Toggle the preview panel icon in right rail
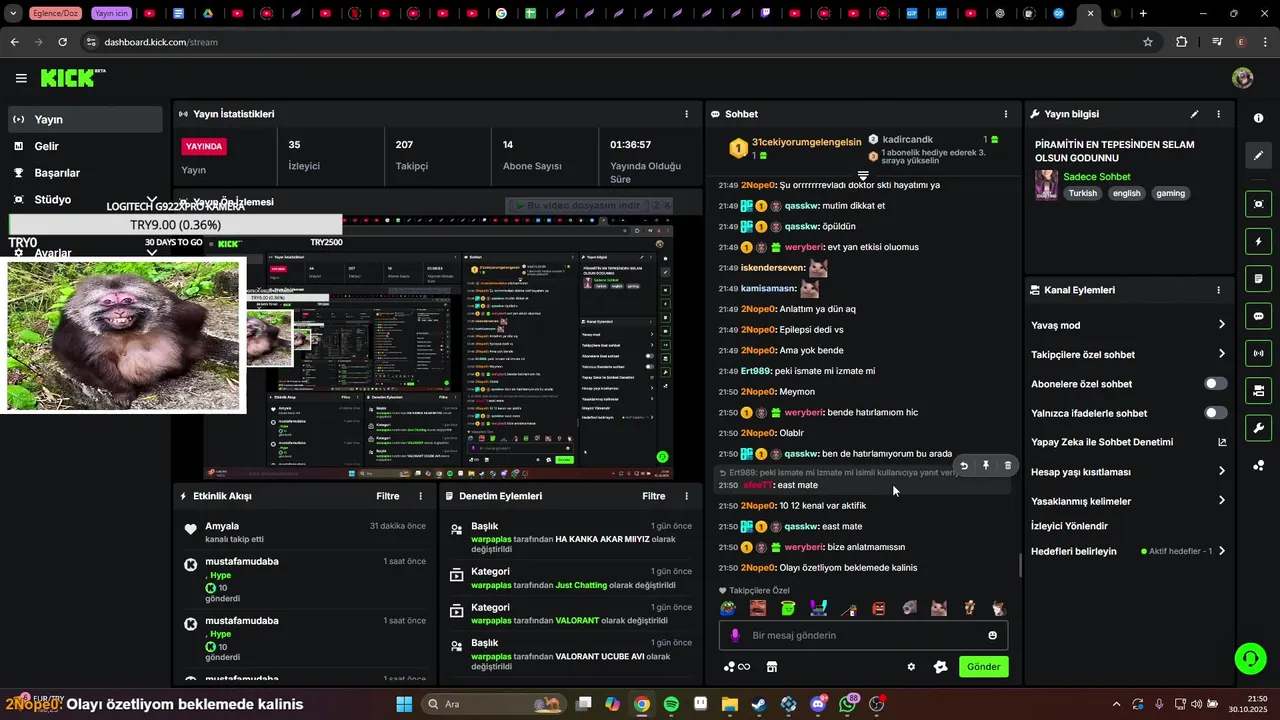Image resolution: width=1280 pixels, height=720 pixels. click(1258, 204)
